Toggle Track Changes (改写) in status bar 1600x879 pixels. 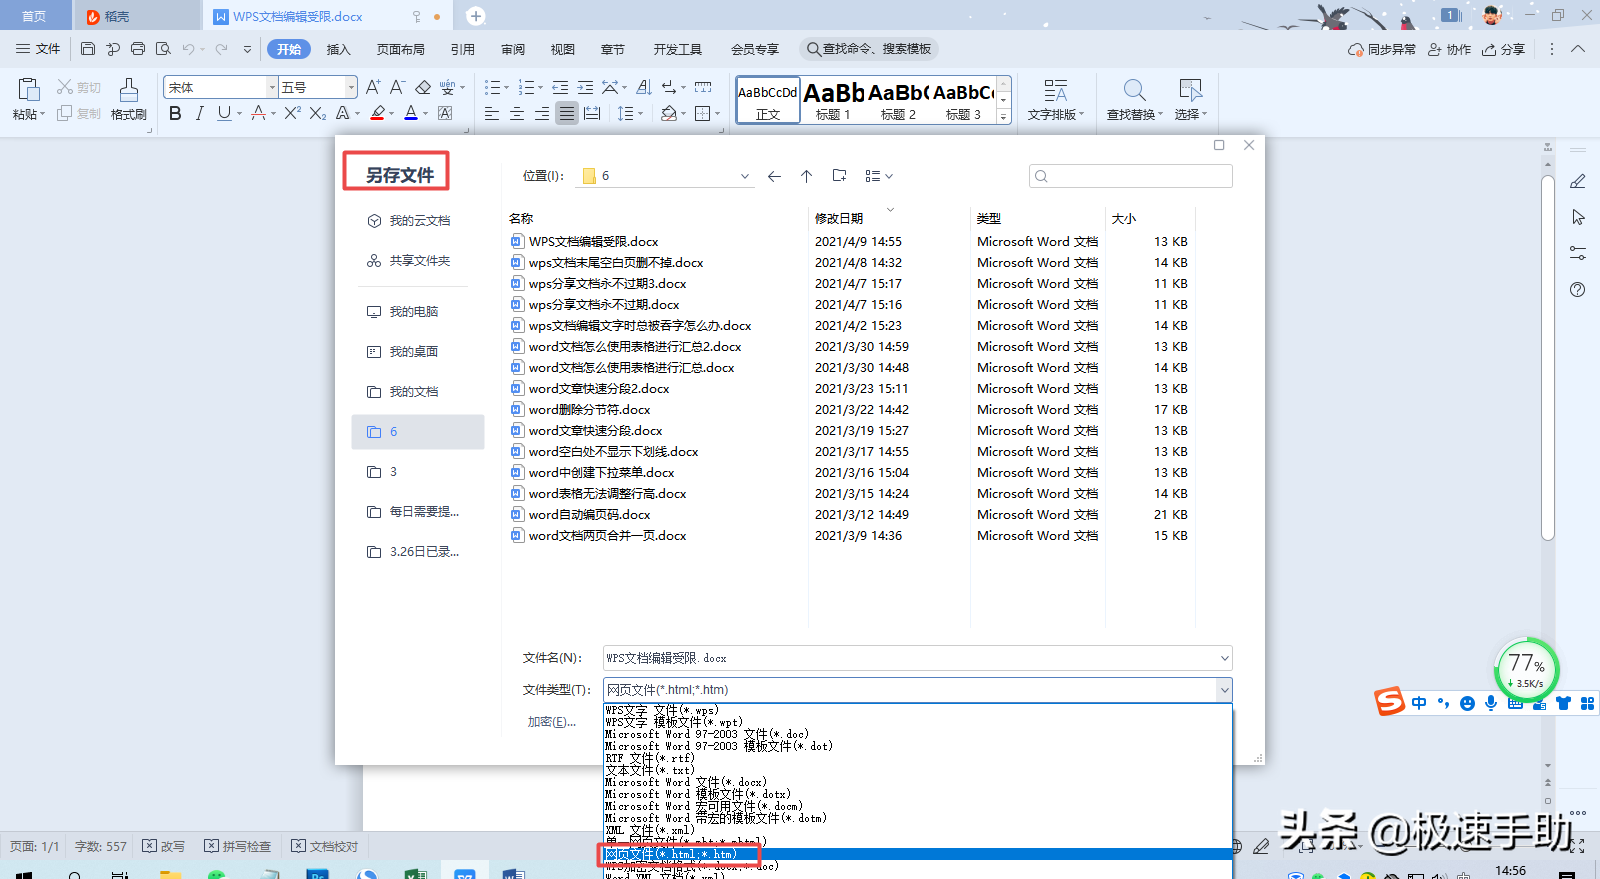click(x=164, y=846)
